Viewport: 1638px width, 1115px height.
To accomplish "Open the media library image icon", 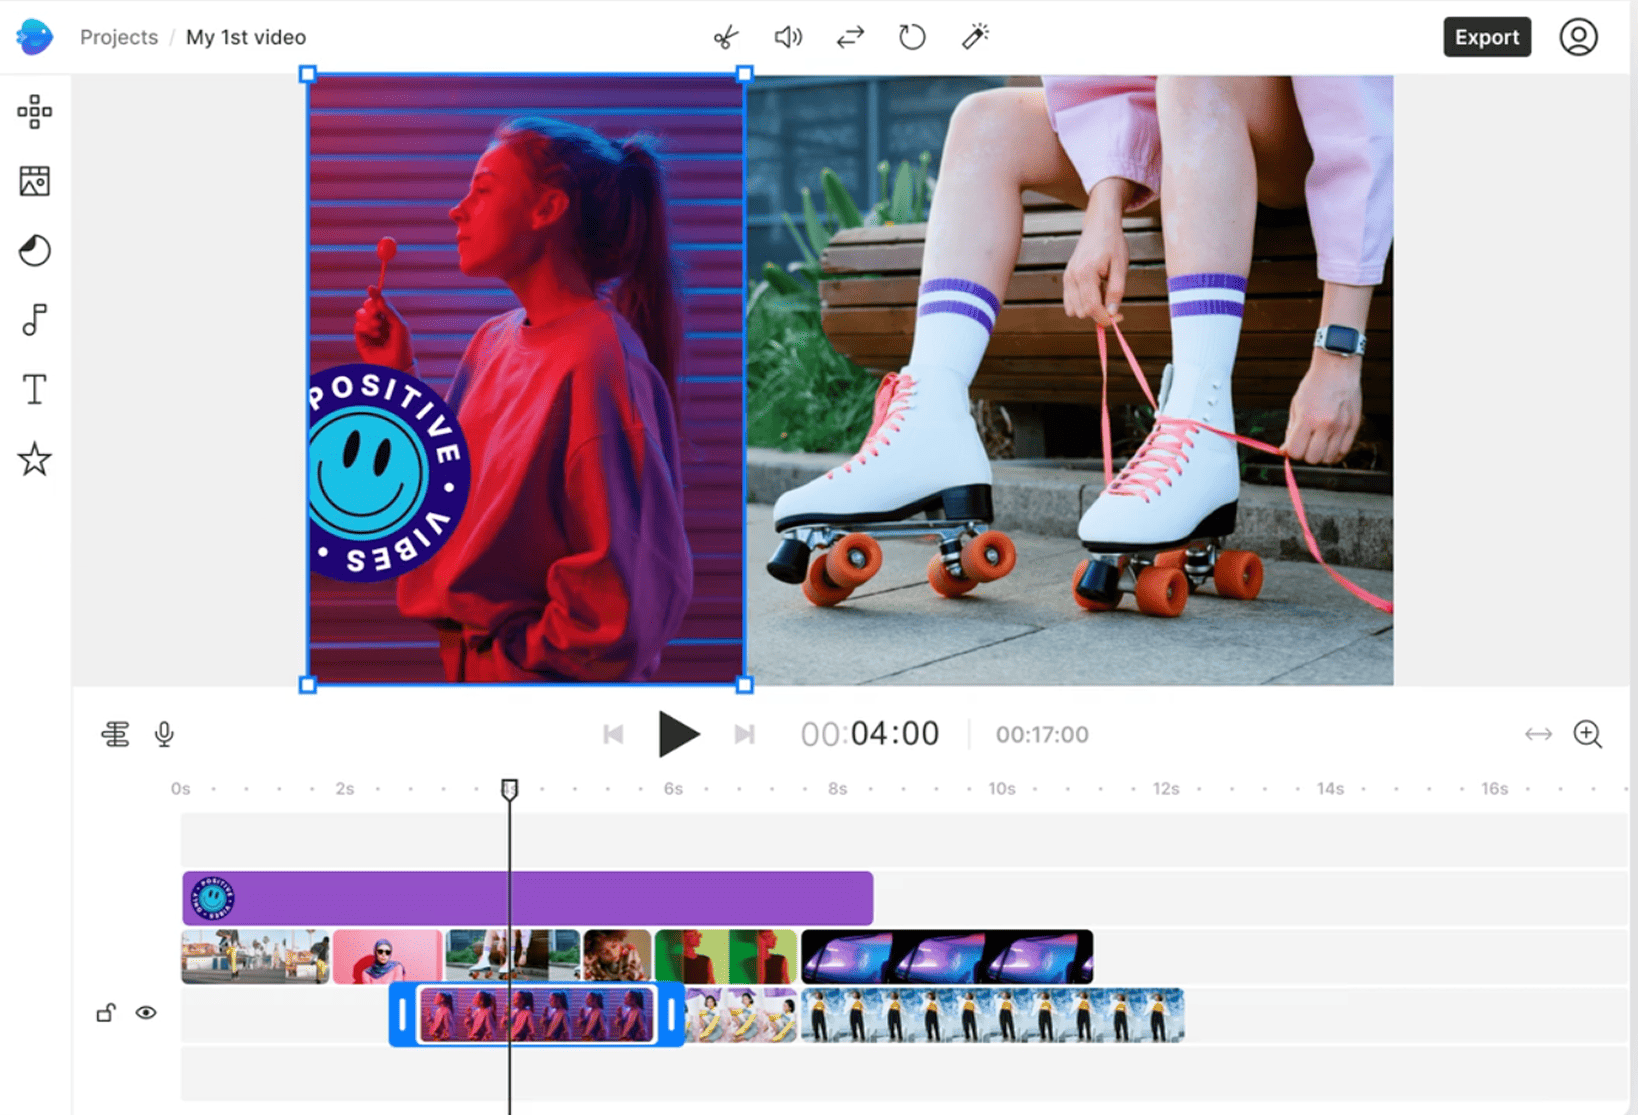I will [x=35, y=181].
